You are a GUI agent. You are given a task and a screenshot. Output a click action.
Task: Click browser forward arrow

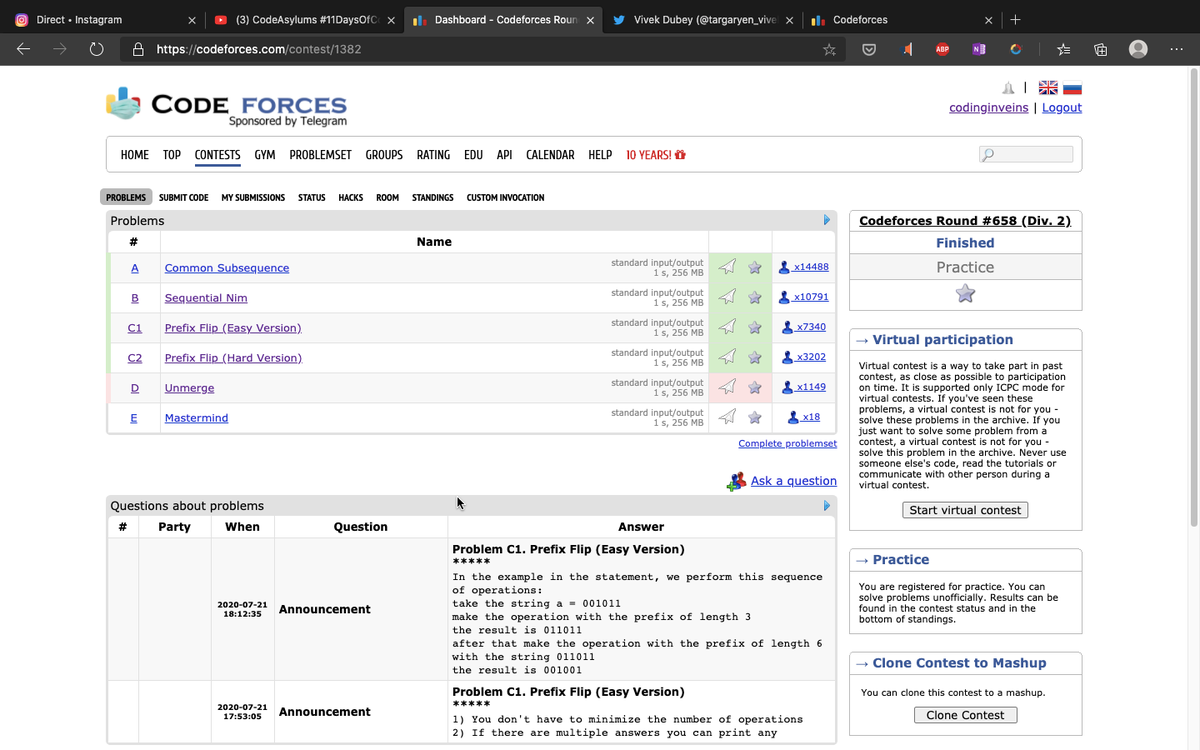tap(60, 48)
